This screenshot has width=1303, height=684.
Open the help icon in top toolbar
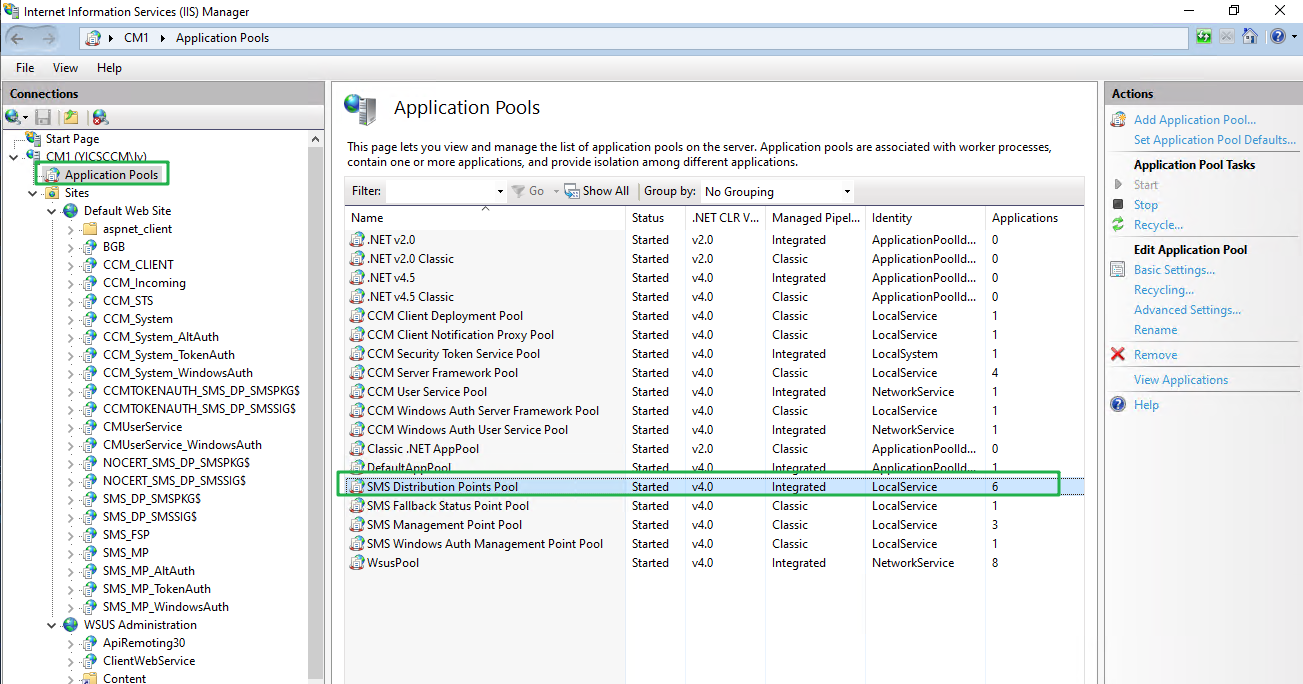1277,37
